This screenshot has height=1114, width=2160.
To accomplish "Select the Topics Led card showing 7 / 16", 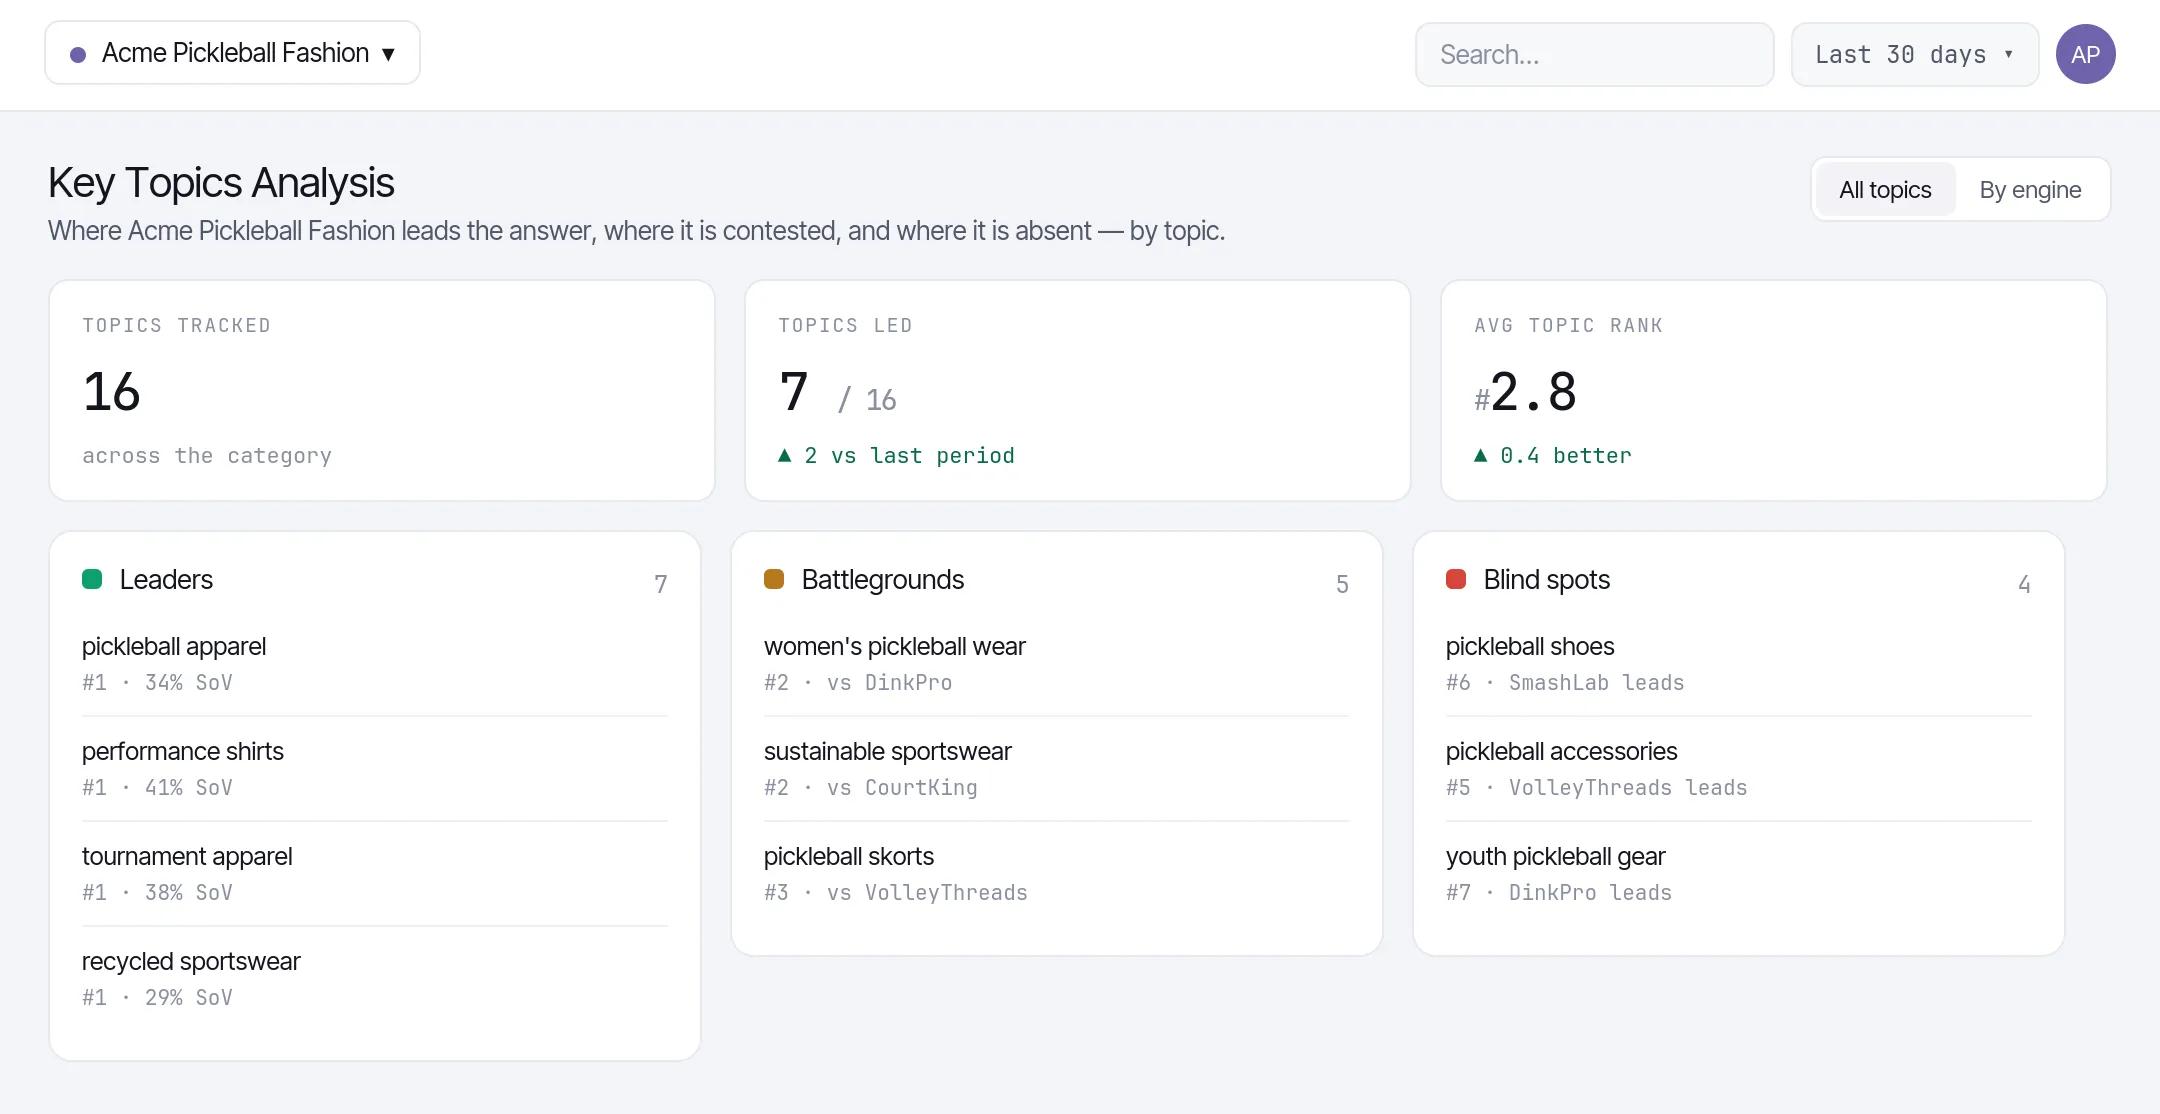I will pyautogui.click(x=1078, y=391).
